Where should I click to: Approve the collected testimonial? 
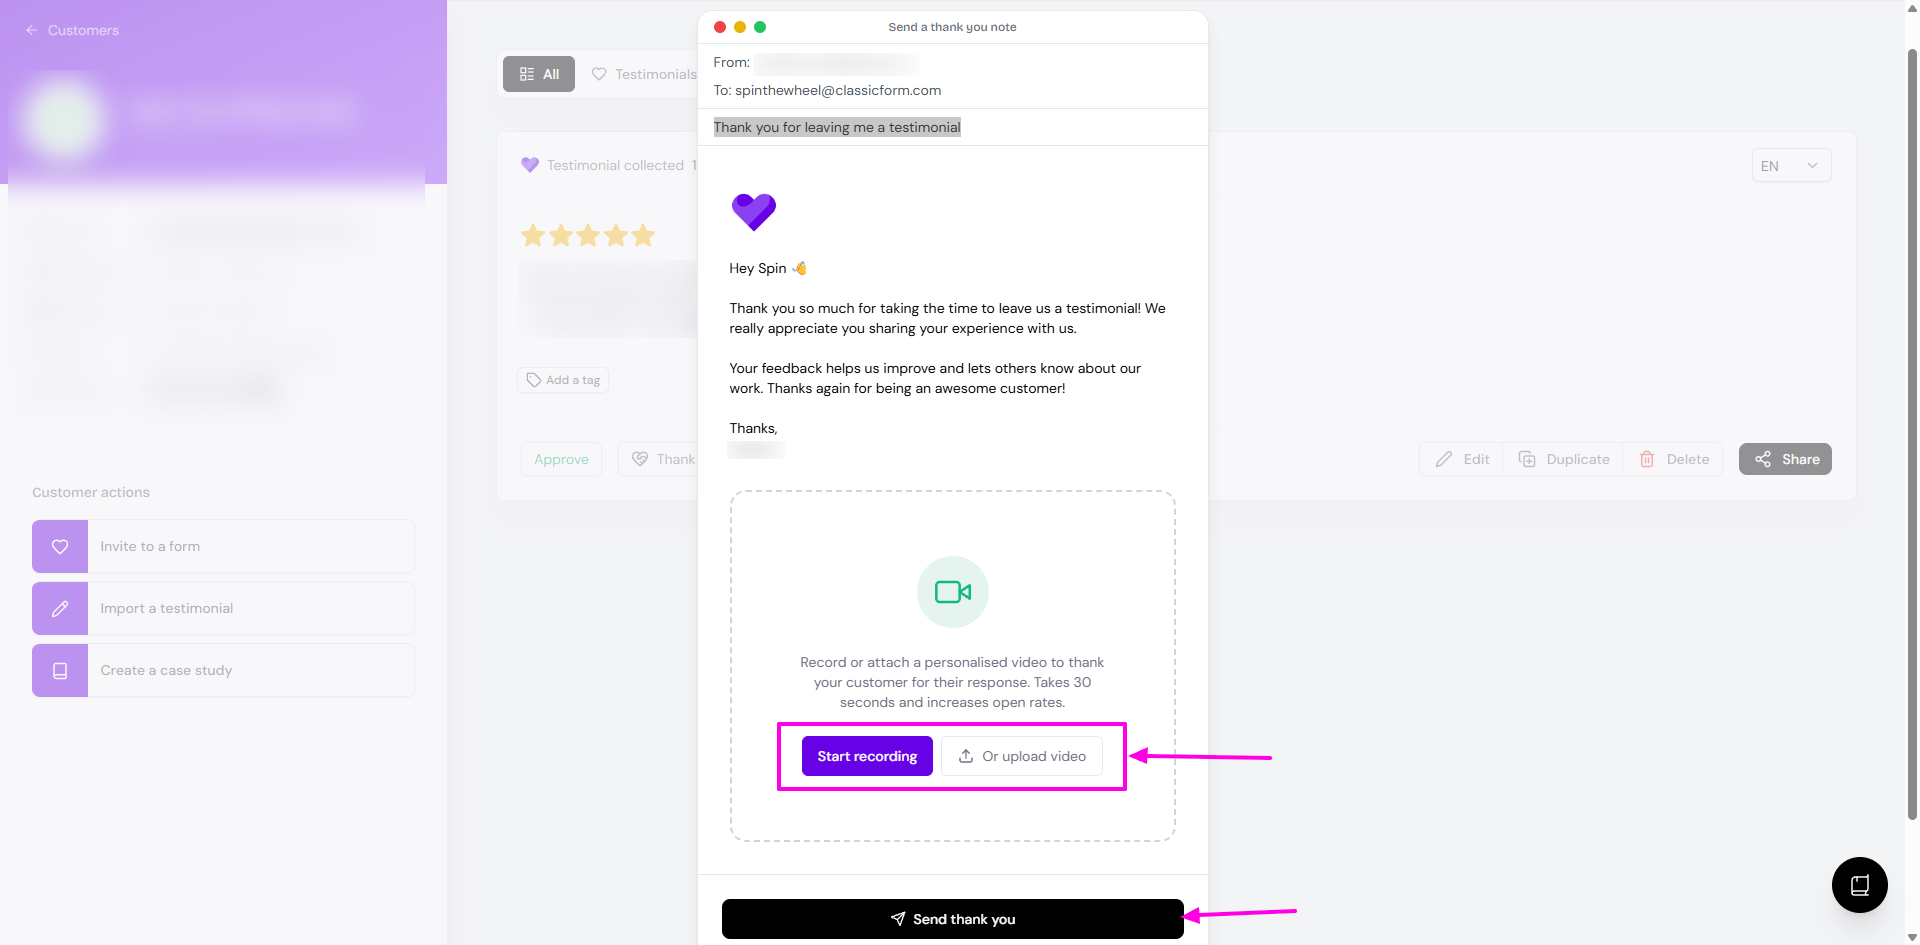click(x=561, y=459)
